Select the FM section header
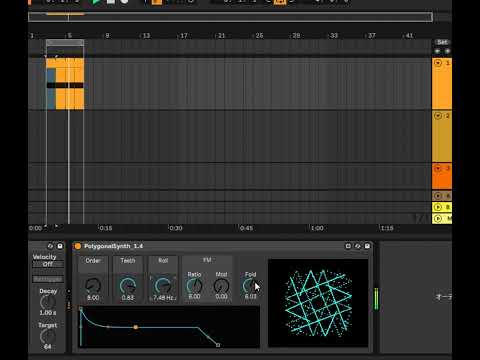480x360 pixels. (207, 260)
